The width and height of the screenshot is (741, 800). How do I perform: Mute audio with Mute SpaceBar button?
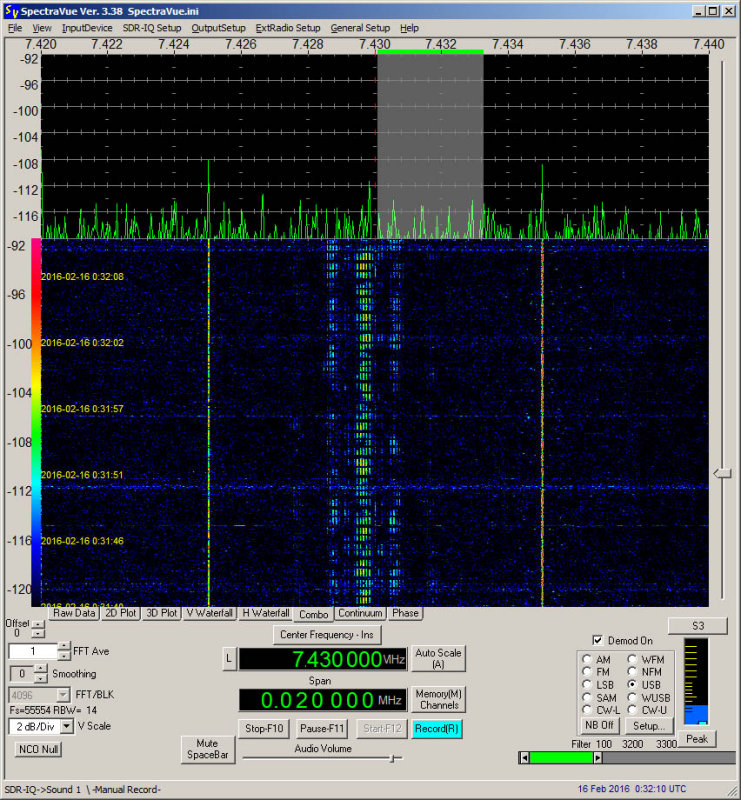point(208,749)
